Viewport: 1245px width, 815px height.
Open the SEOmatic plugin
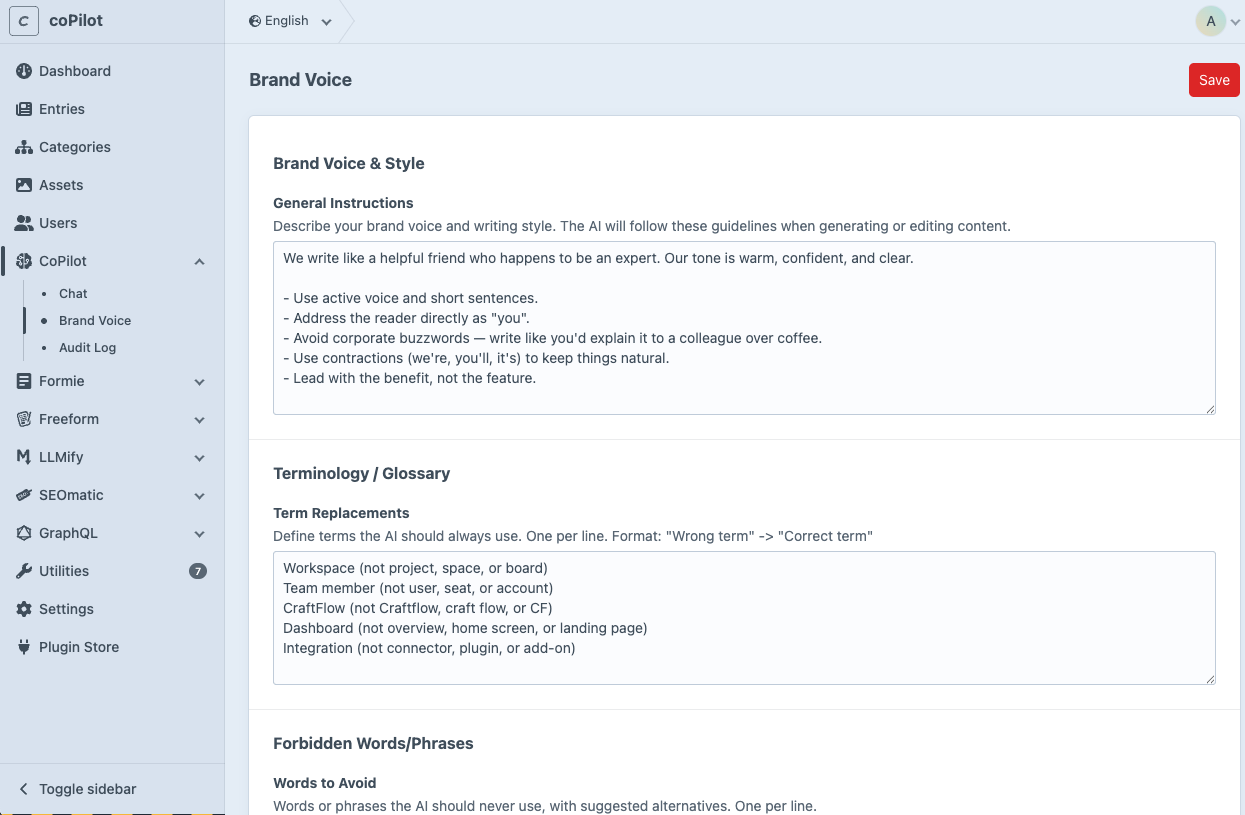70,495
